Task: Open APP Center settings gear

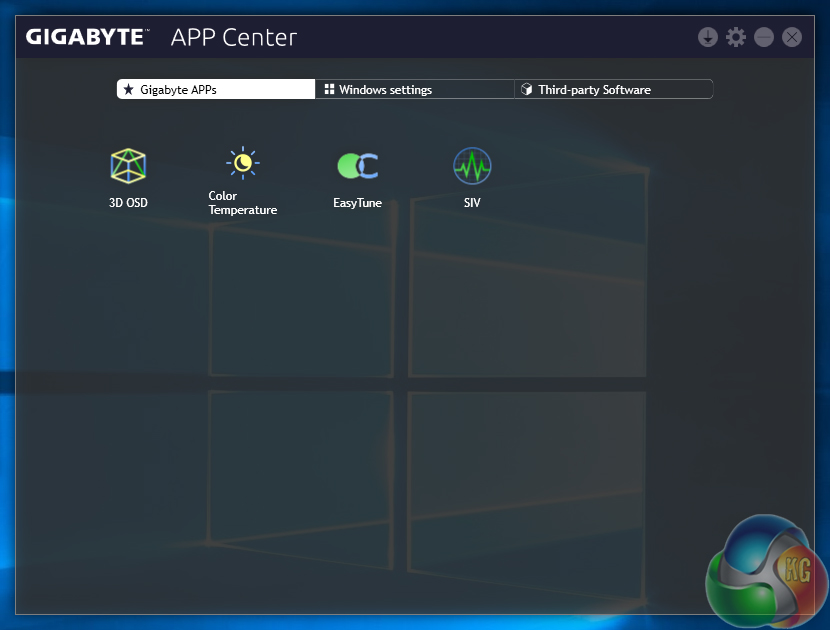Action: coord(736,37)
